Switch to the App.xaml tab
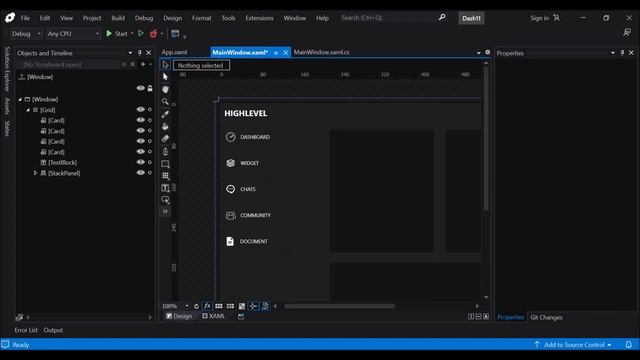 [174, 52]
